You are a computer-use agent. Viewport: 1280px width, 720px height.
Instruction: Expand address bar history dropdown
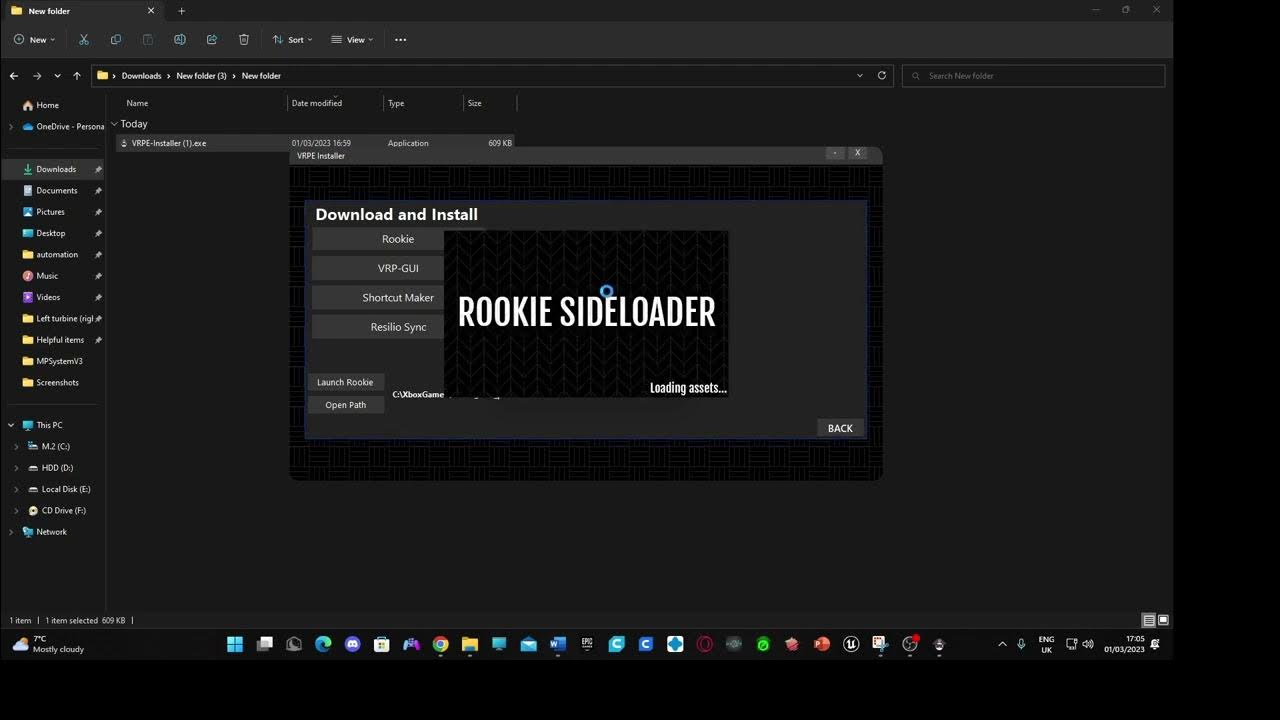[x=860, y=75]
